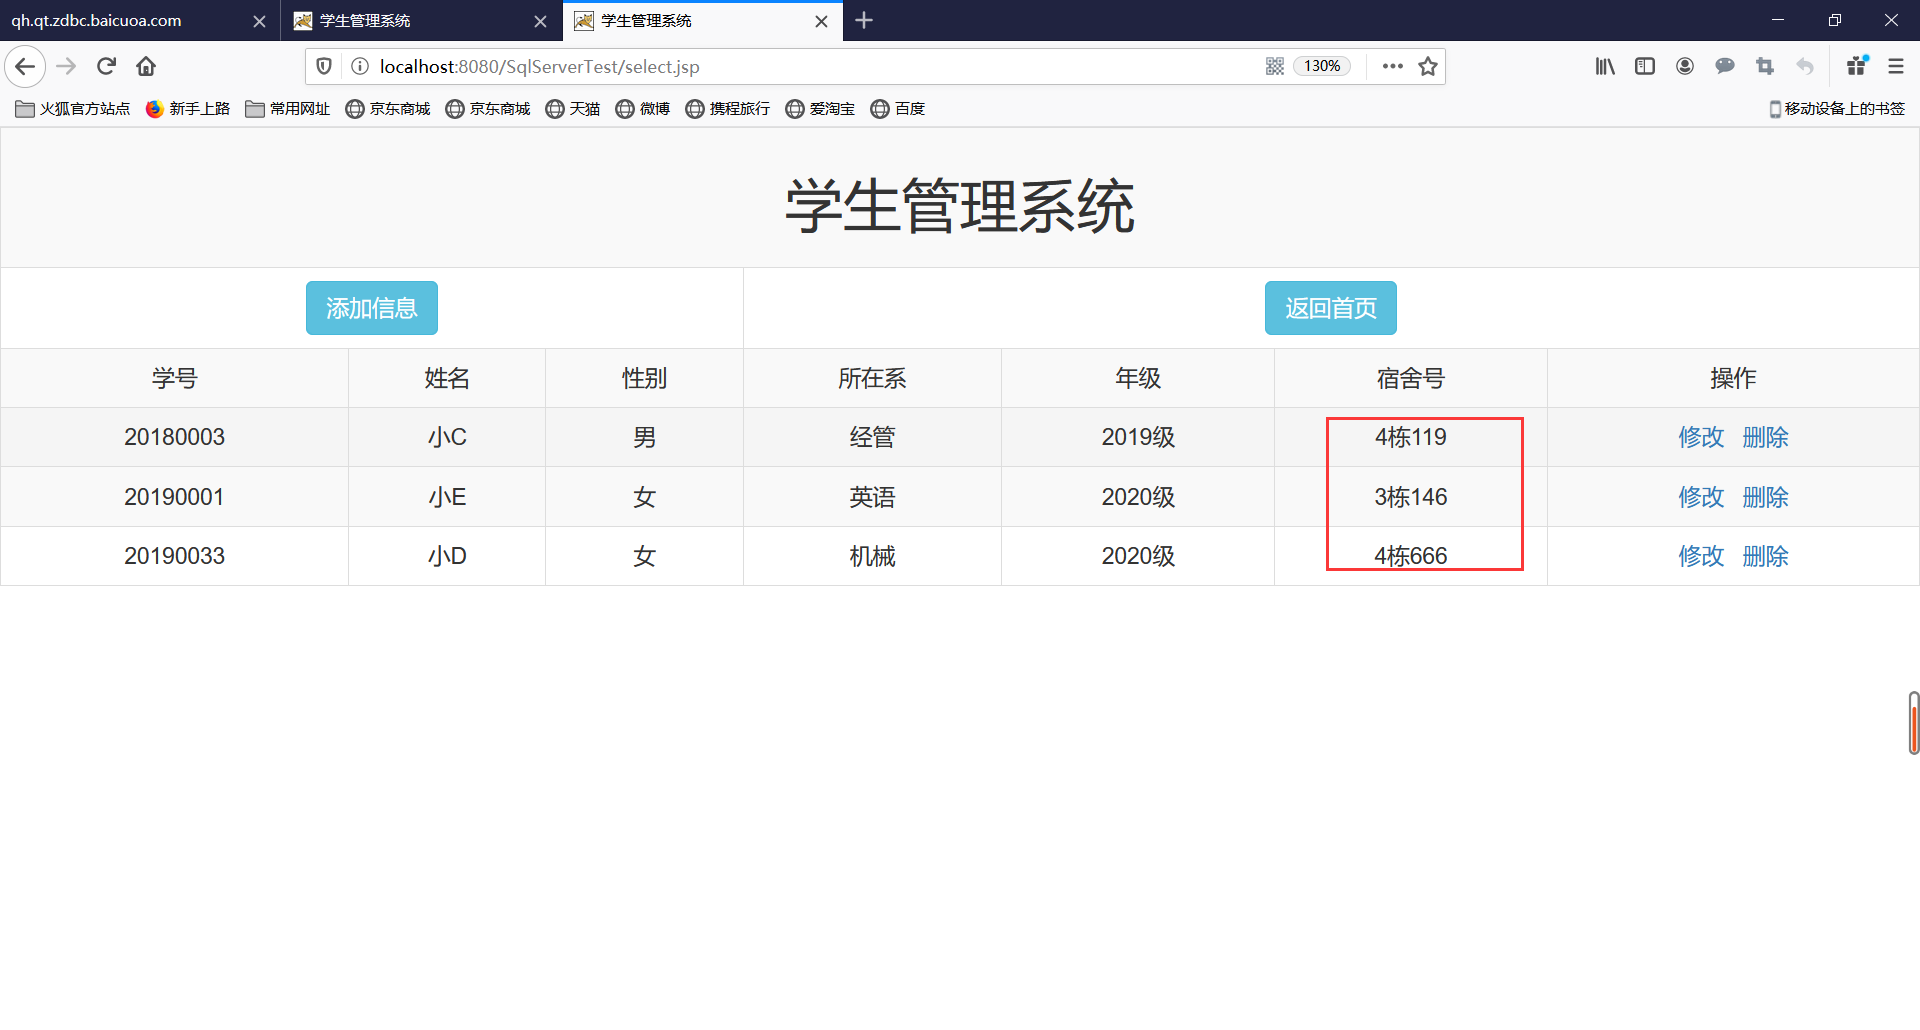Navigate back to the previous page
Screen dimensions: 1920x1030
(x=24, y=66)
